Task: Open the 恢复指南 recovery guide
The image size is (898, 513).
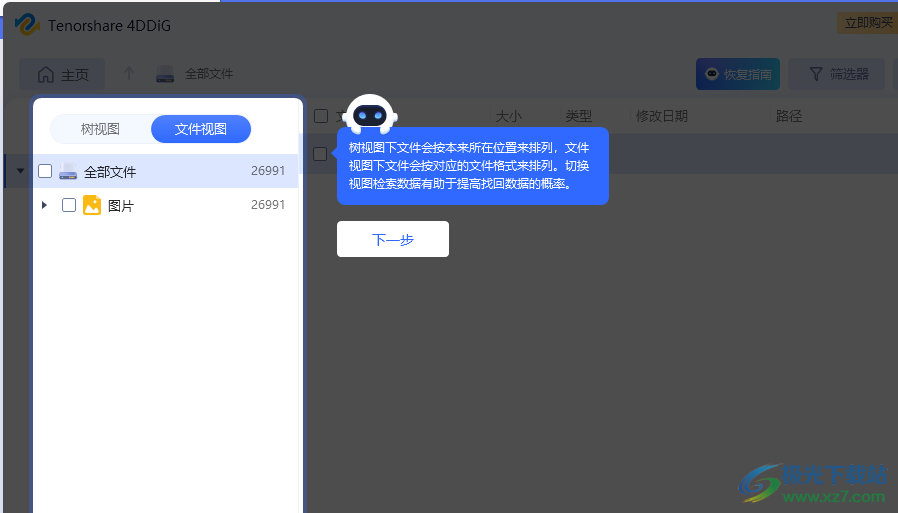Action: (x=738, y=74)
